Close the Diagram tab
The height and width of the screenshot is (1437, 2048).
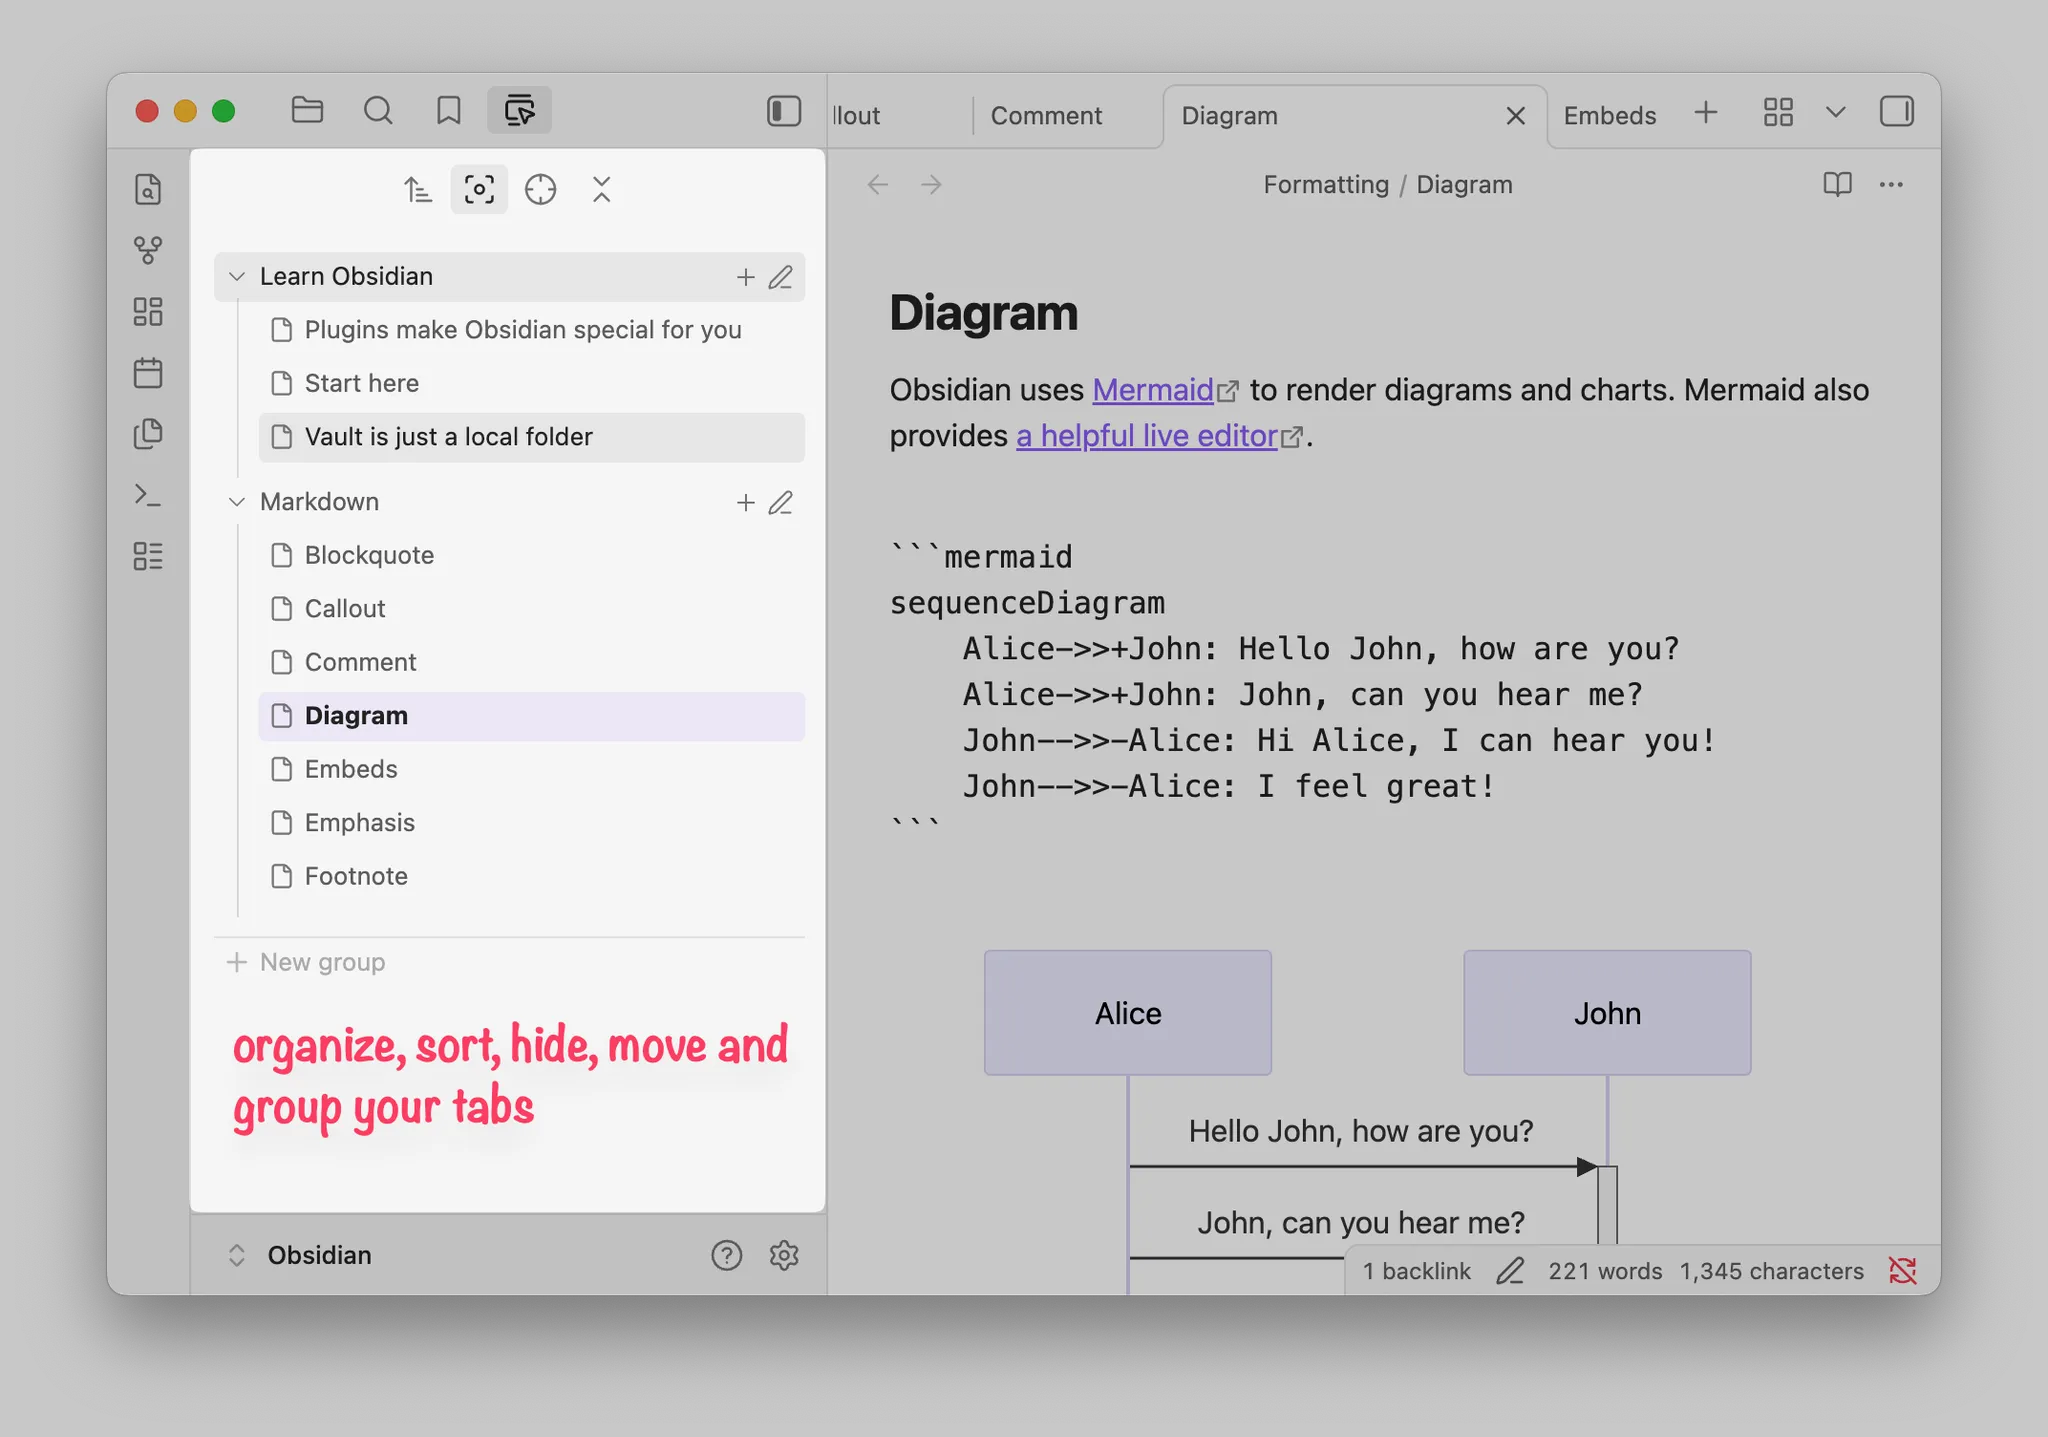click(x=1515, y=116)
